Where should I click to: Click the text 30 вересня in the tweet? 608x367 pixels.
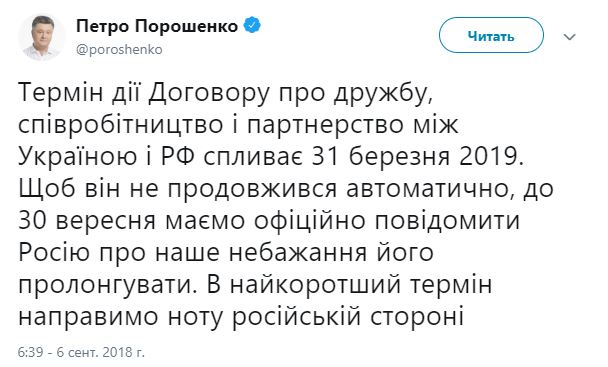pos(87,222)
